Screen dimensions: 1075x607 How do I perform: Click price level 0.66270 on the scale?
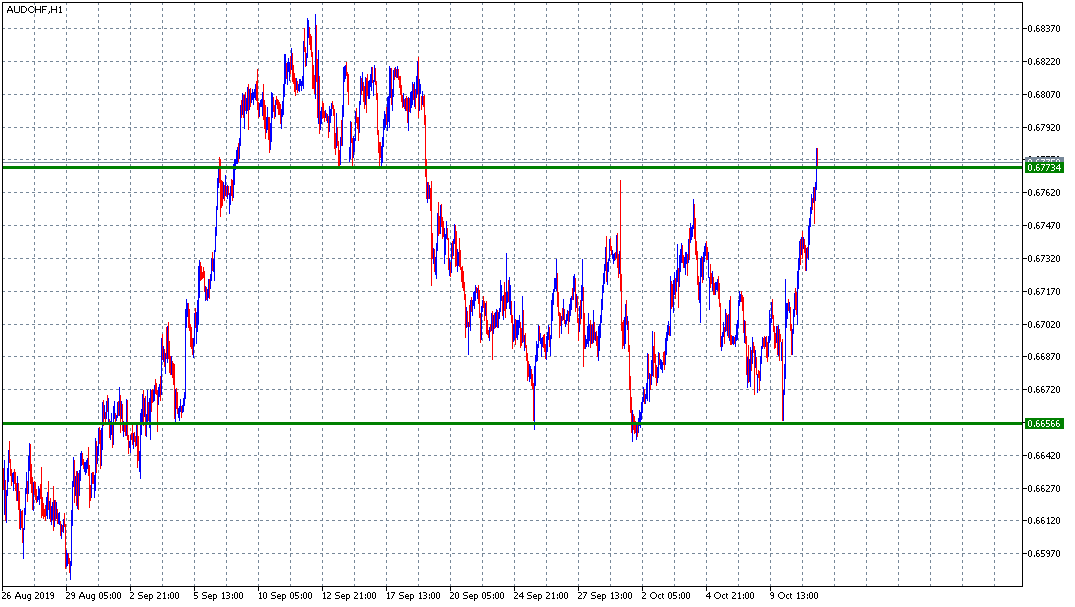(x=1044, y=488)
